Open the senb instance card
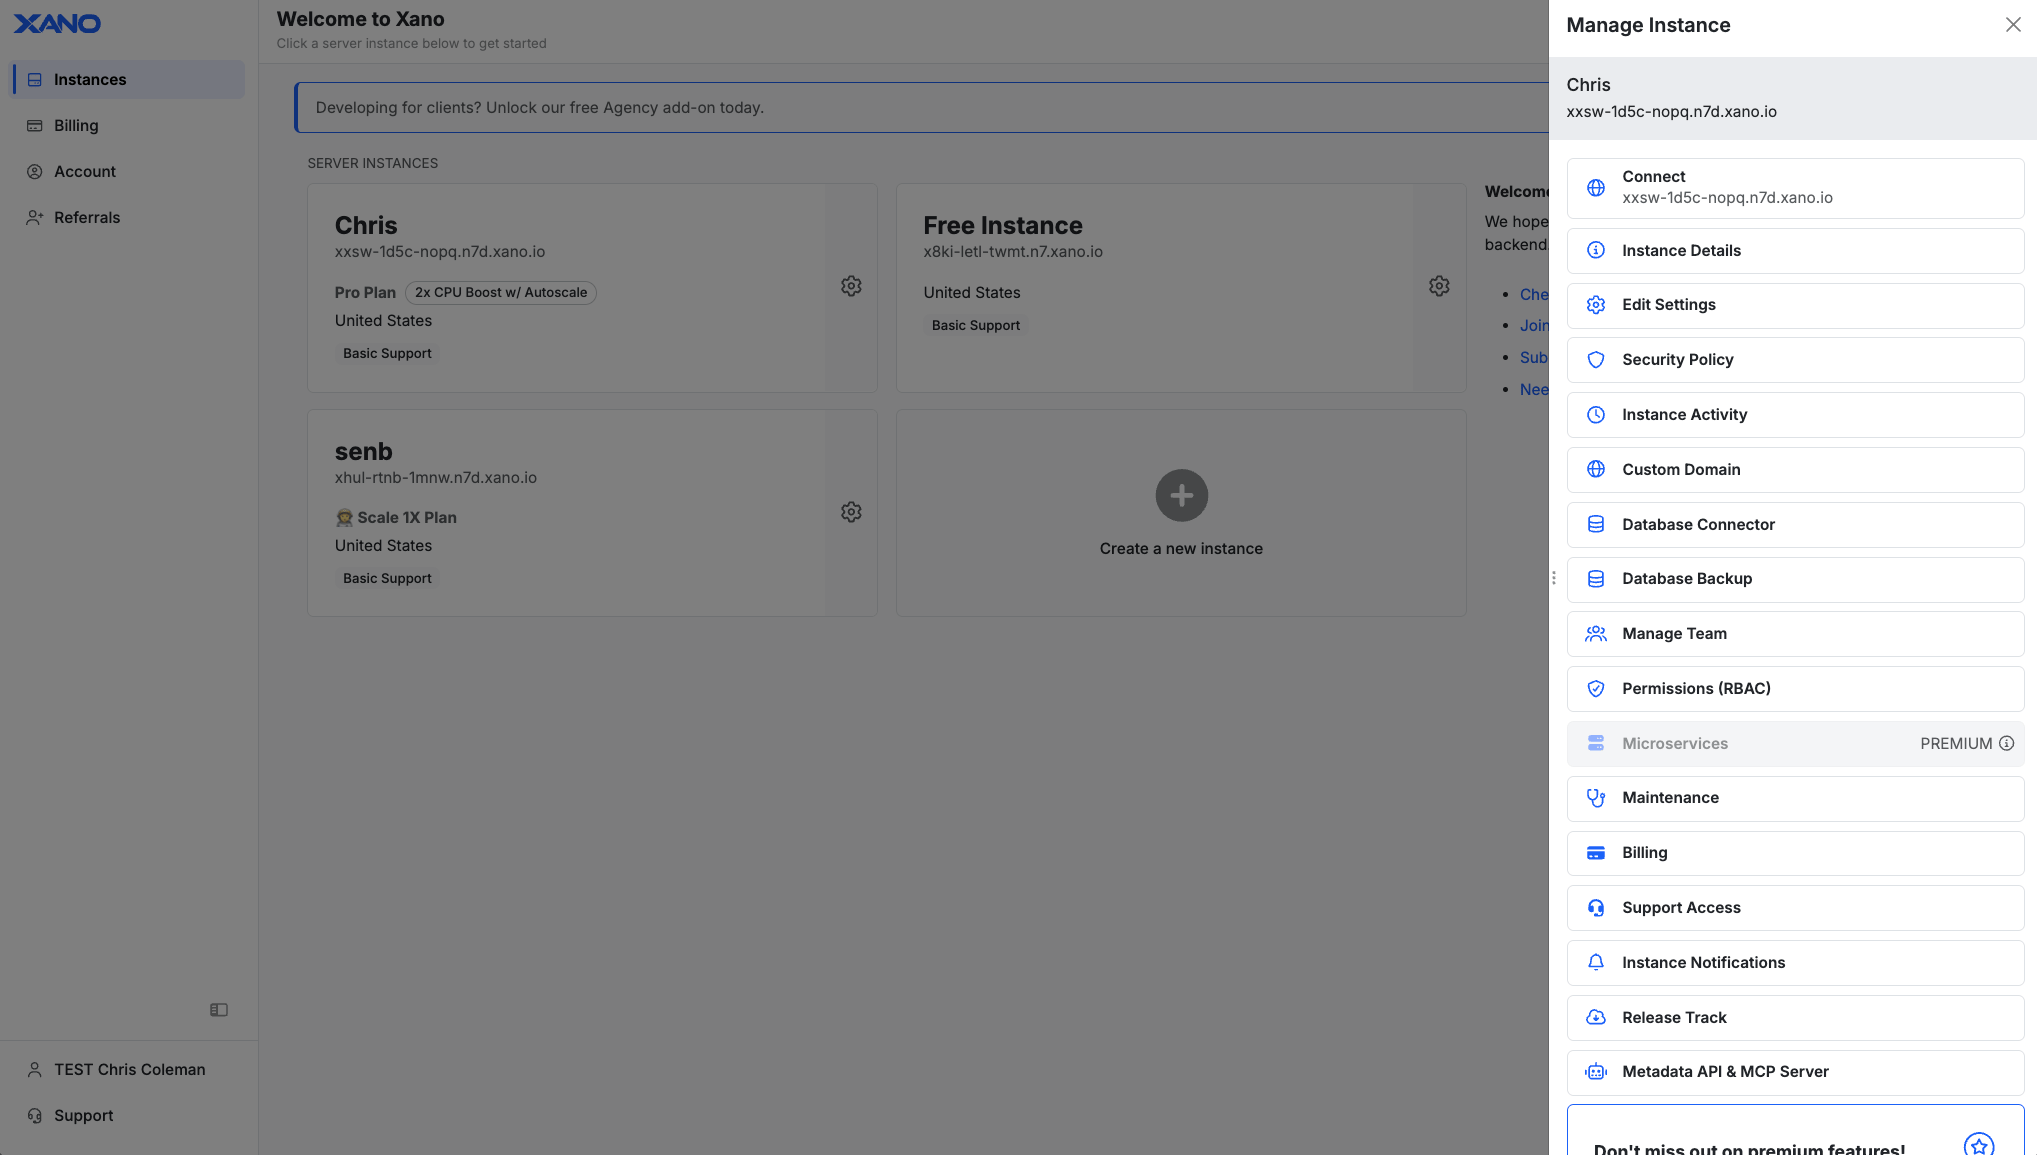Screen dimensions: 2037x1155 592,513
